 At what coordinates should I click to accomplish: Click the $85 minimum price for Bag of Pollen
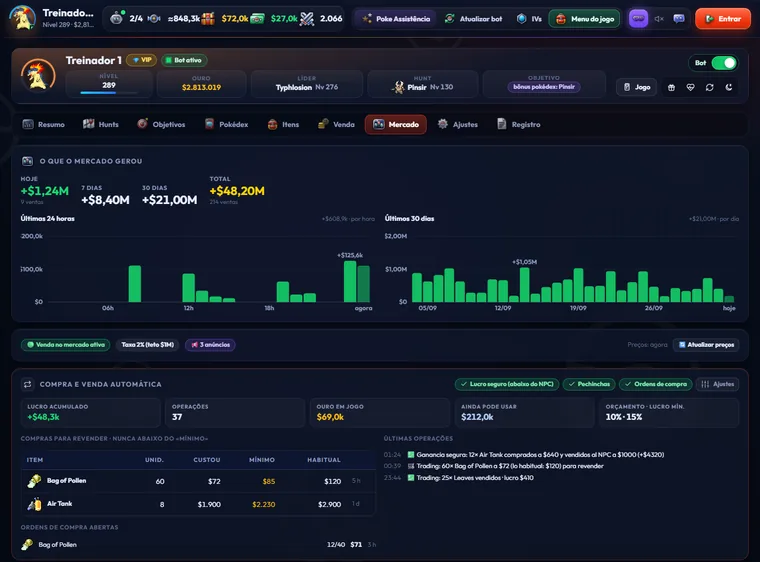tap(269, 481)
